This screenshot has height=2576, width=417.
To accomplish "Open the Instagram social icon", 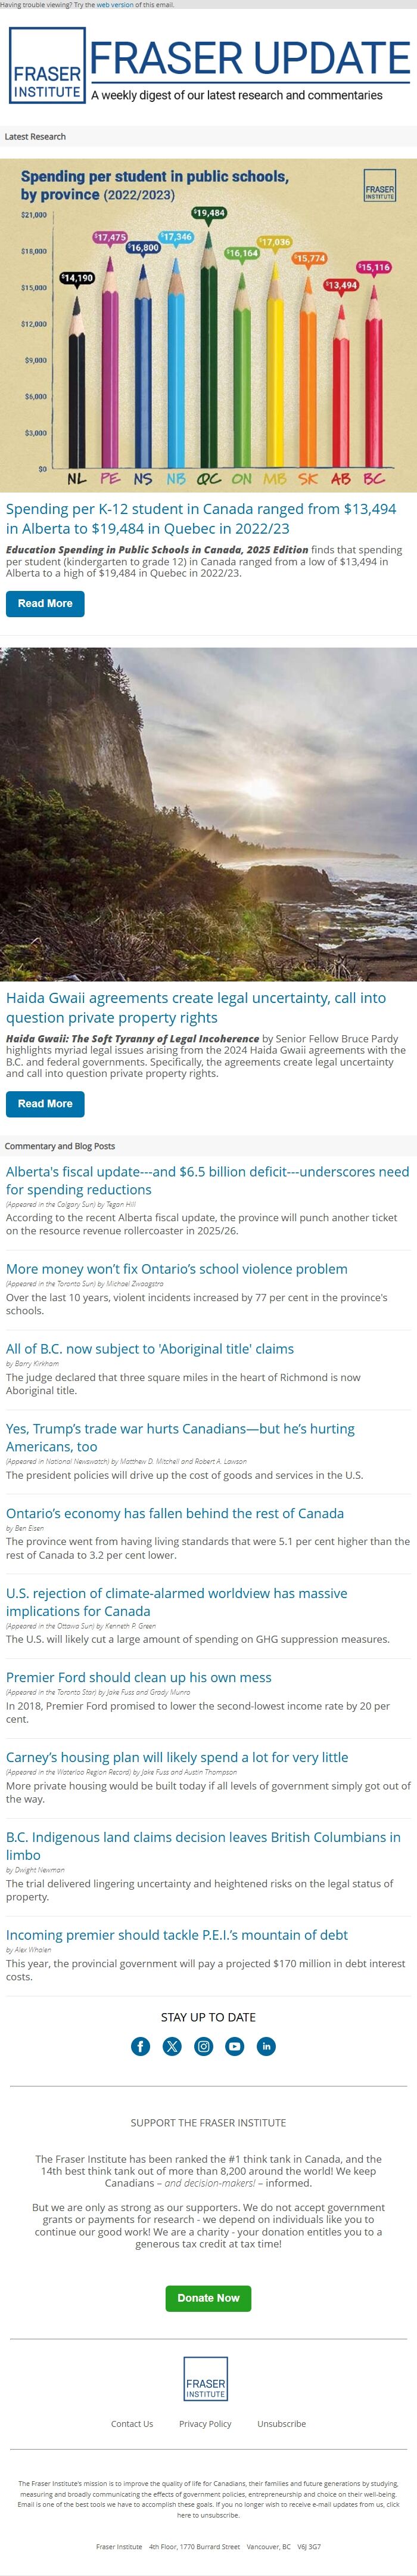I will pos(204,2046).
